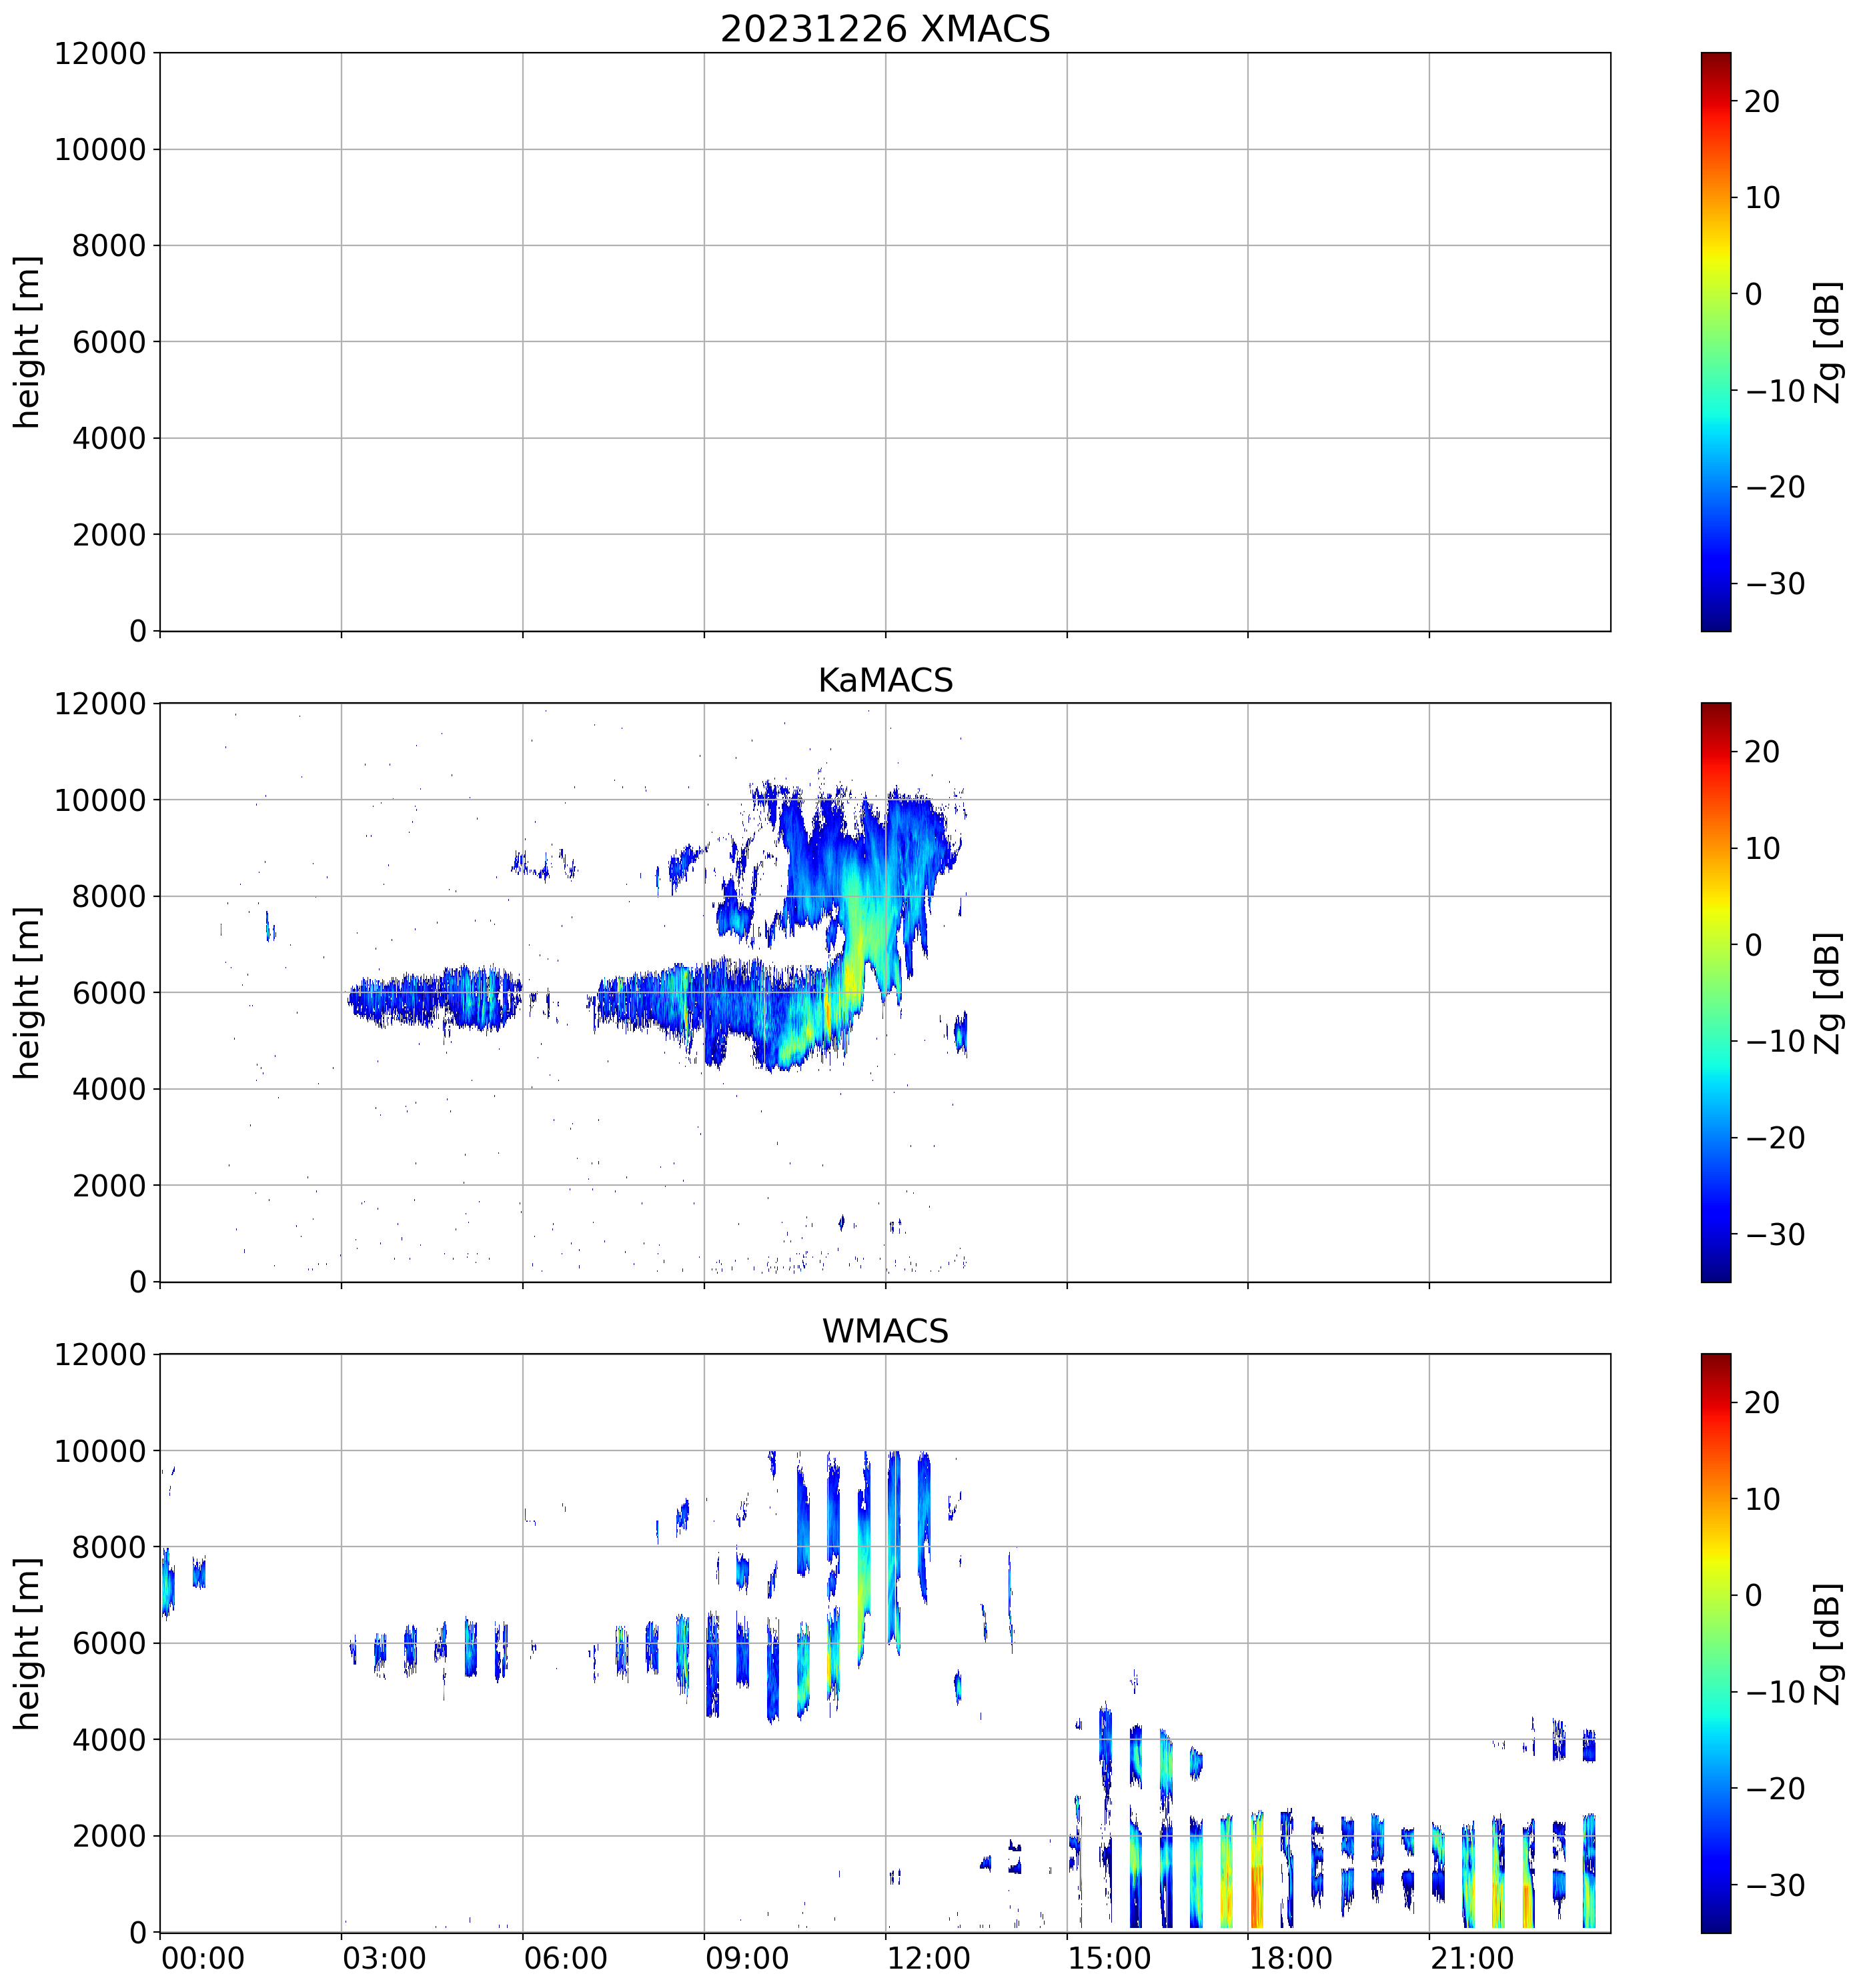Click the 00:00 time axis label
The image size is (1859, 1988).
[x=203, y=1958]
